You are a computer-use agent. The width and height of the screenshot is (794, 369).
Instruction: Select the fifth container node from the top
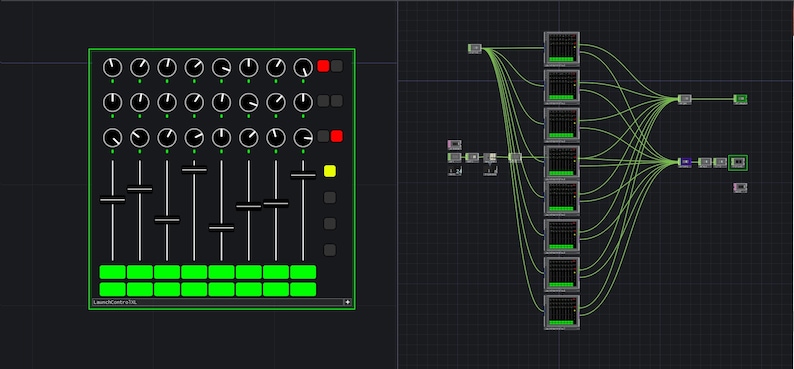[562, 198]
